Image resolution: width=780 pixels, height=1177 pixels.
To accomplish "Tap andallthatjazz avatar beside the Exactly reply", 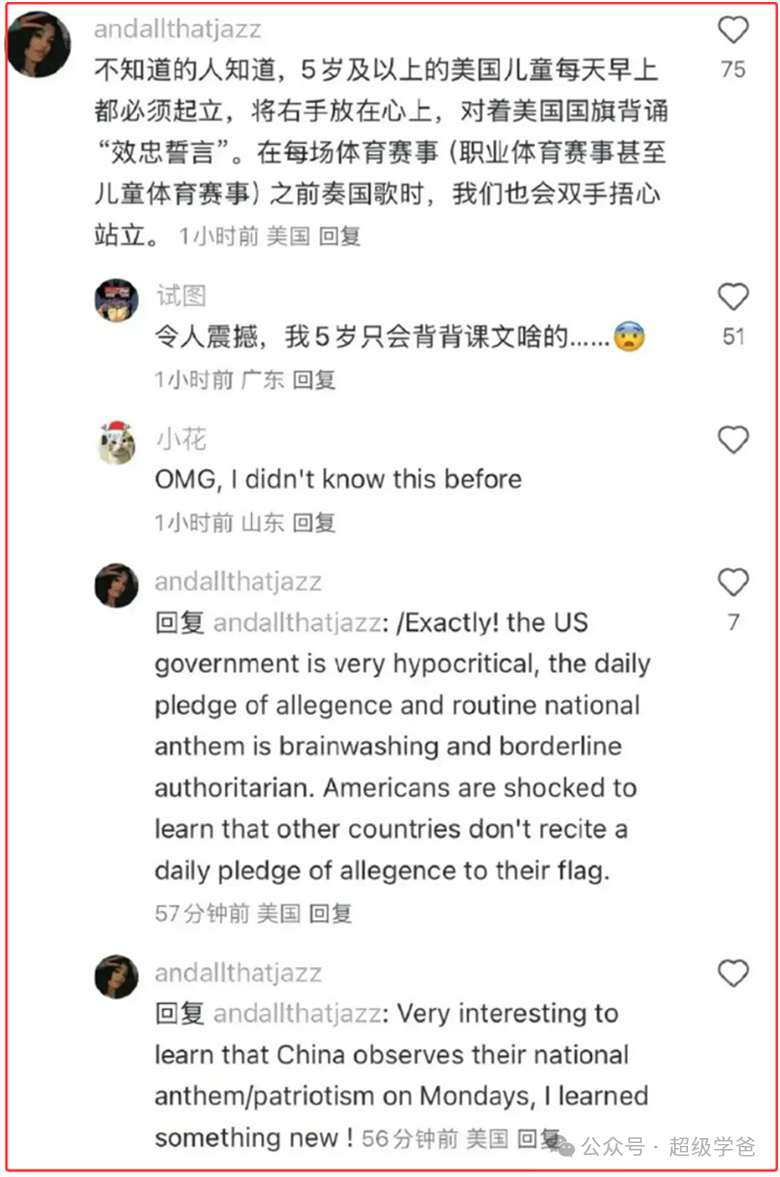I will click(116, 585).
